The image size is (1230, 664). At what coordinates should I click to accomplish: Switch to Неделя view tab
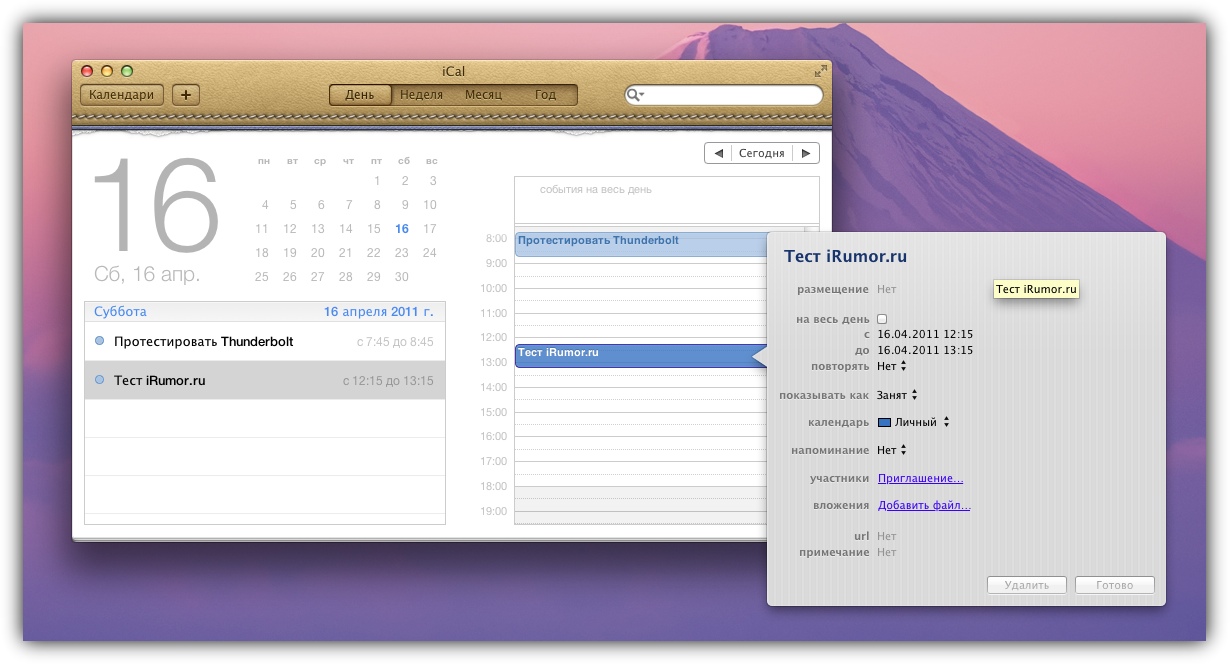[421, 95]
